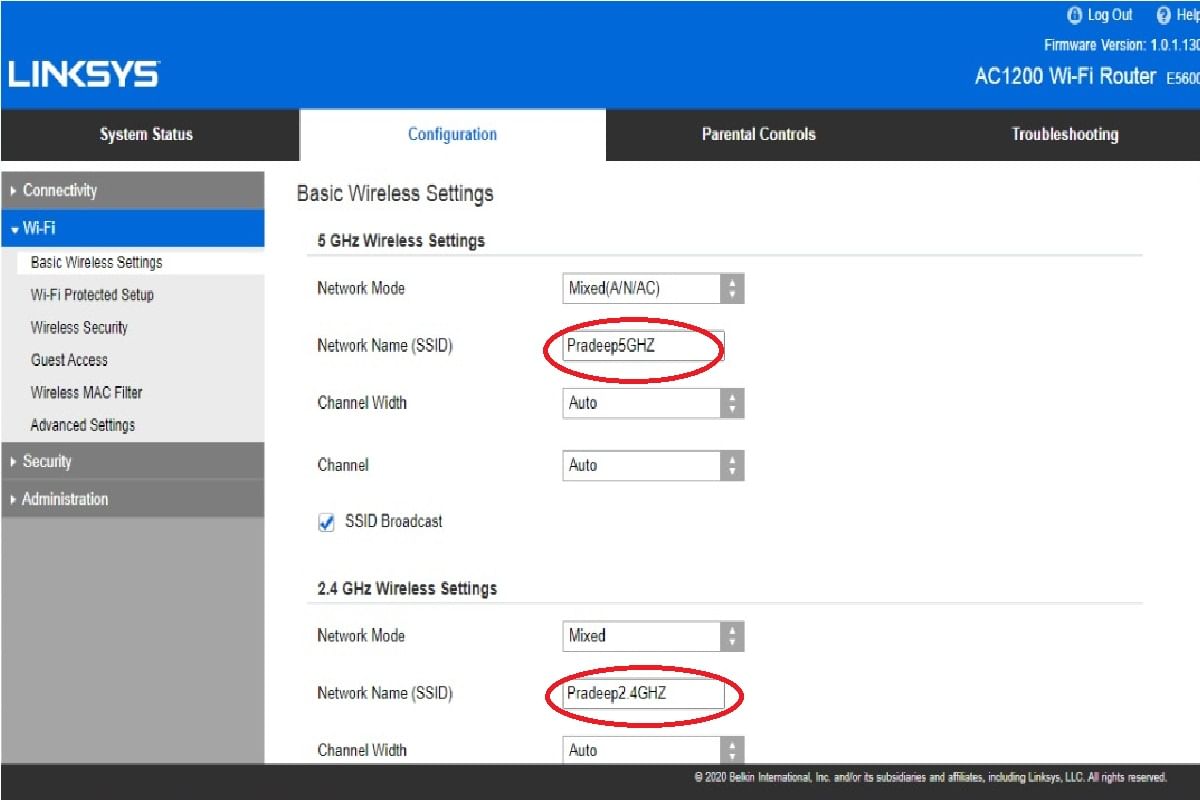Open the Troubleshooting tab

click(1064, 134)
